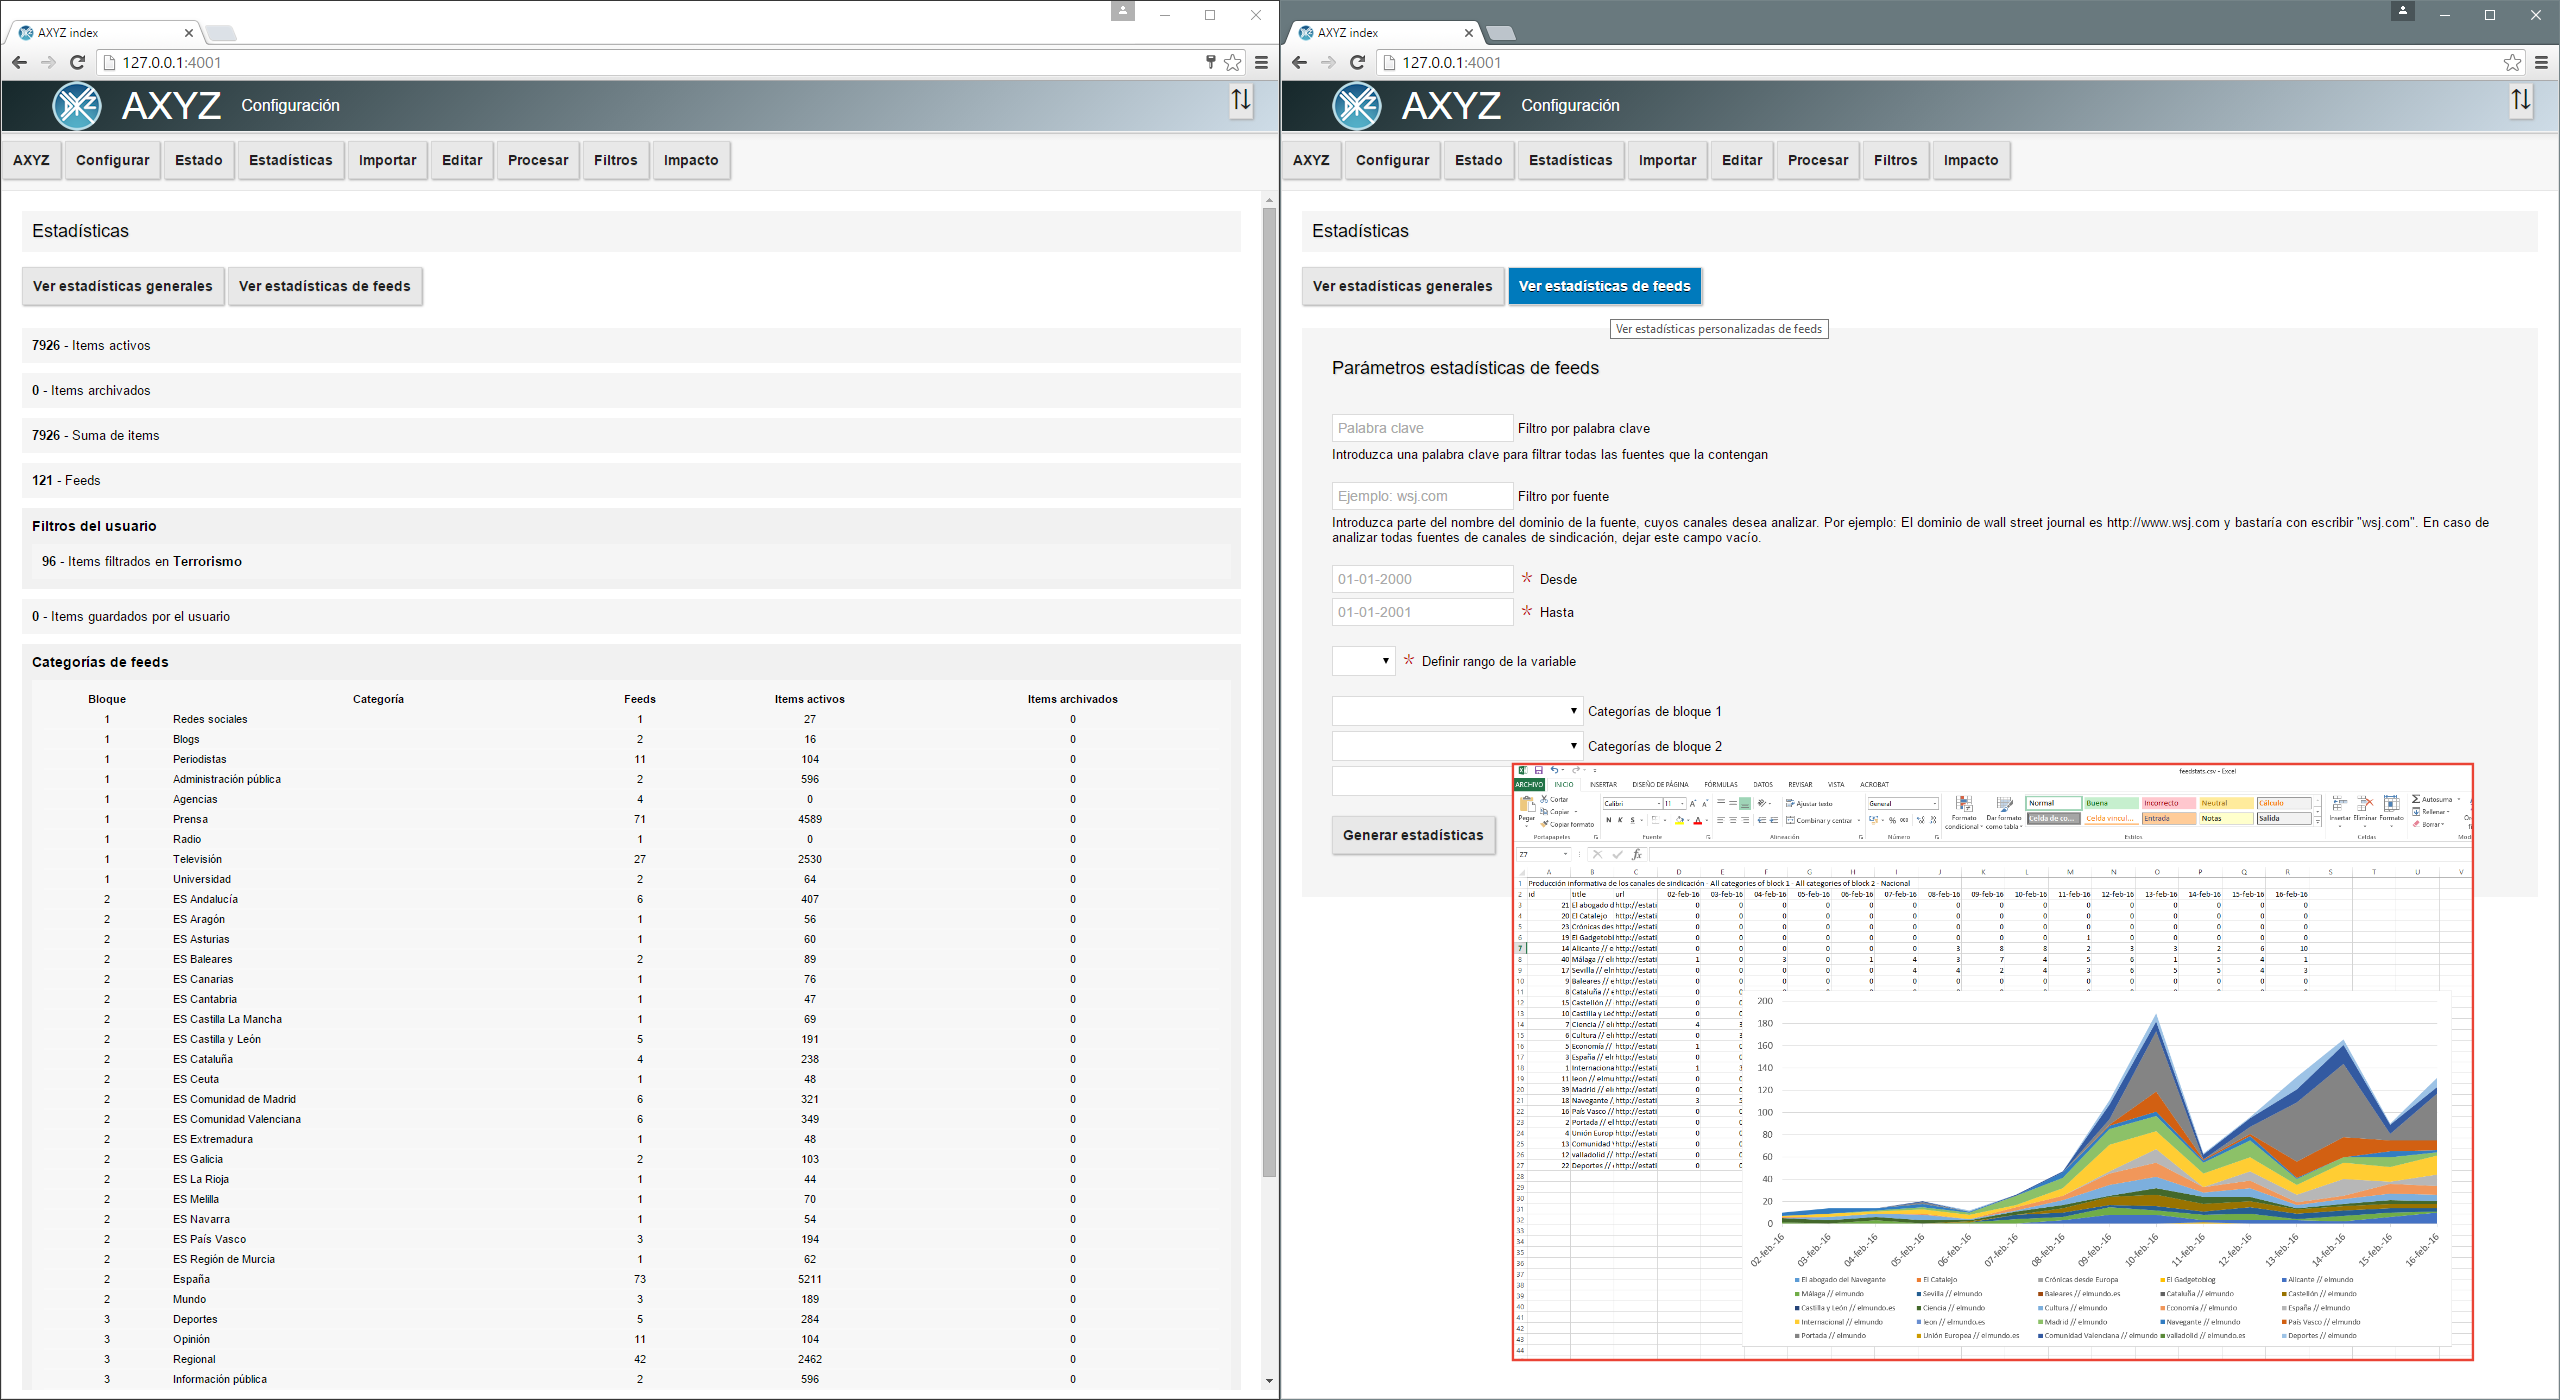Expand 'Categorías de bloque 2' dropdown
The width and height of the screenshot is (2560, 1400).
[x=1457, y=746]
